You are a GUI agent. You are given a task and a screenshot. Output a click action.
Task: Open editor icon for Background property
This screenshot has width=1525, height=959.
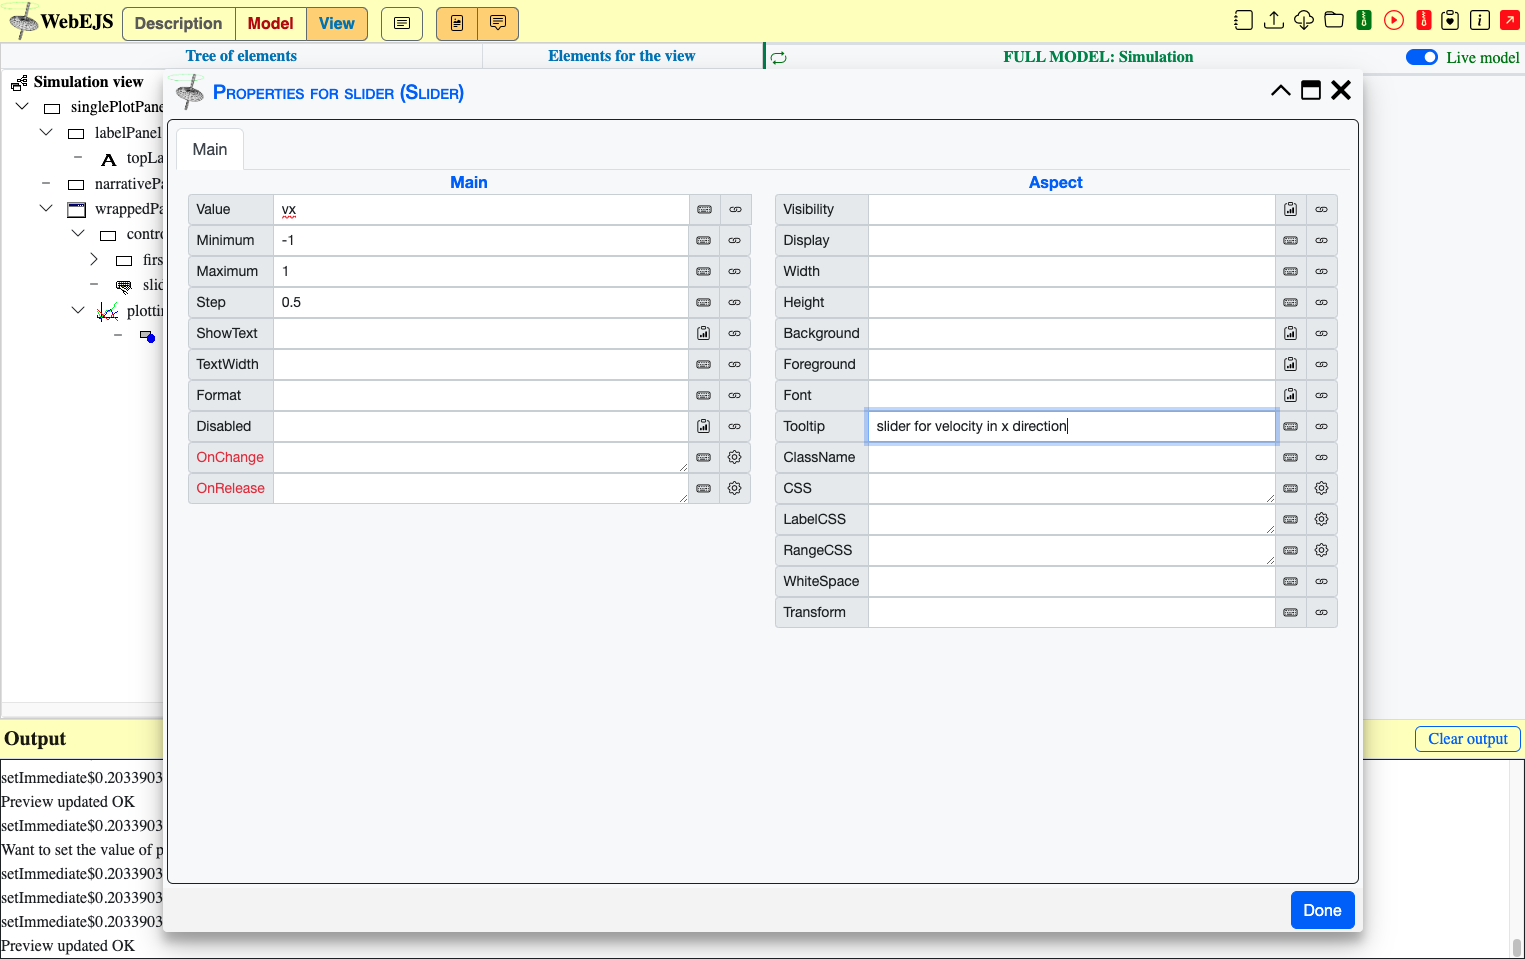(1291, 333)
